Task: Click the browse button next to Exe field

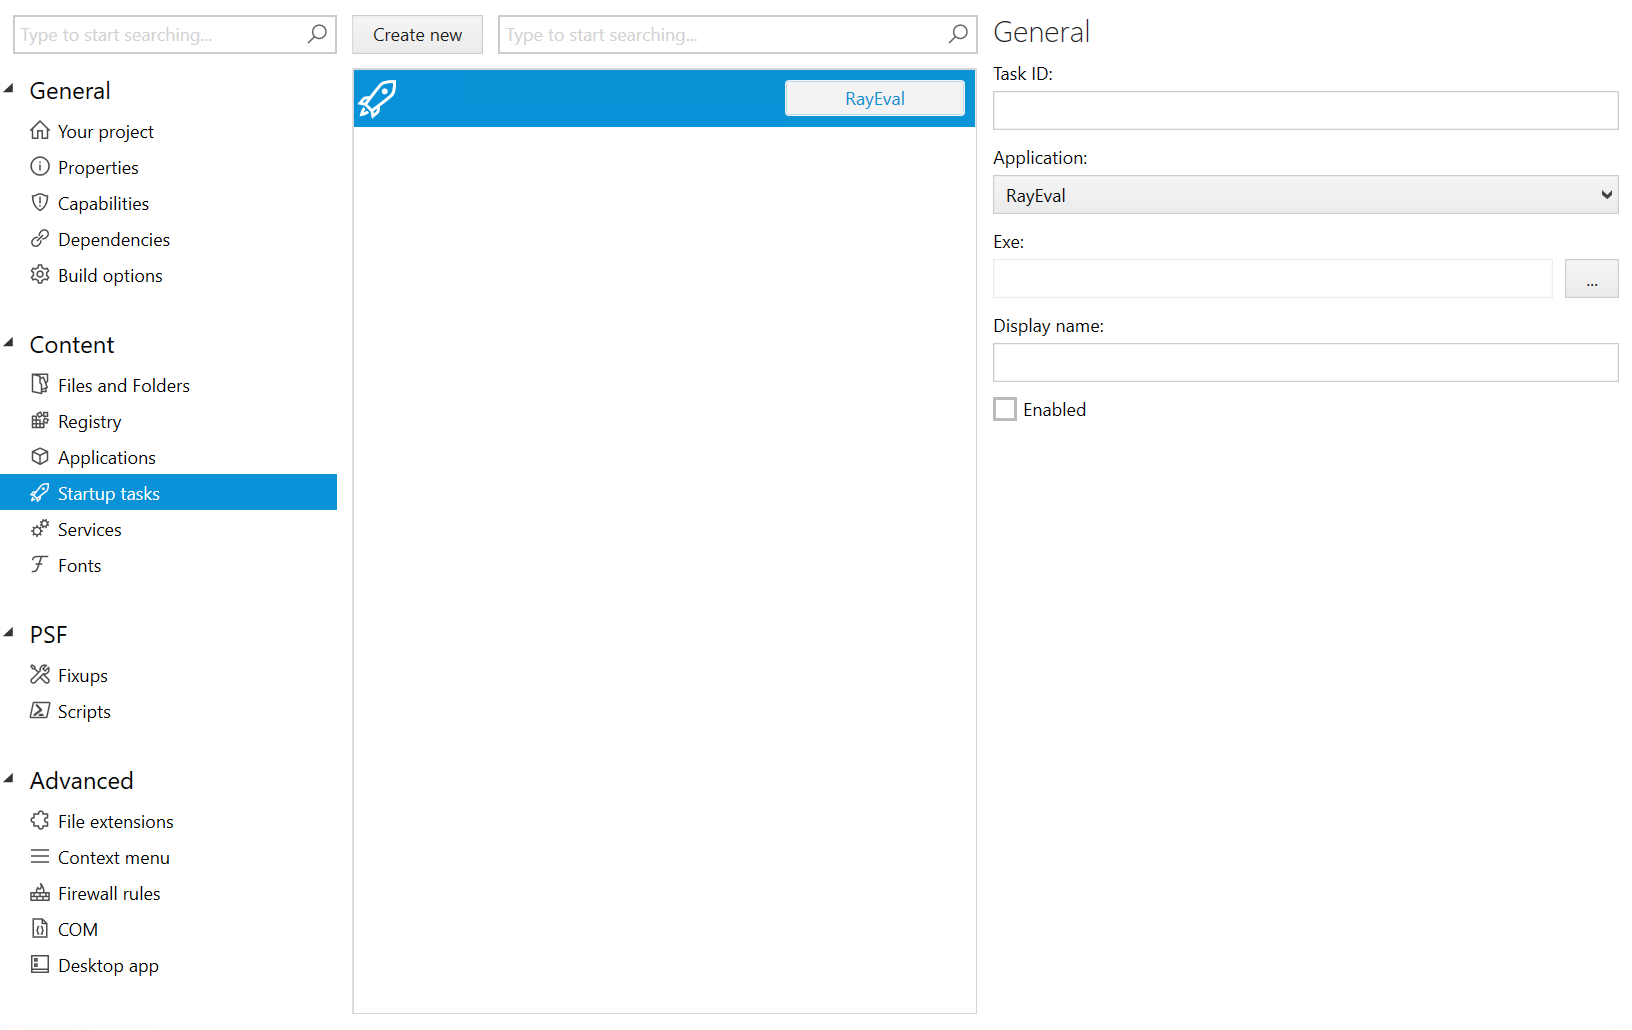Action: [x=1592, y=278]
